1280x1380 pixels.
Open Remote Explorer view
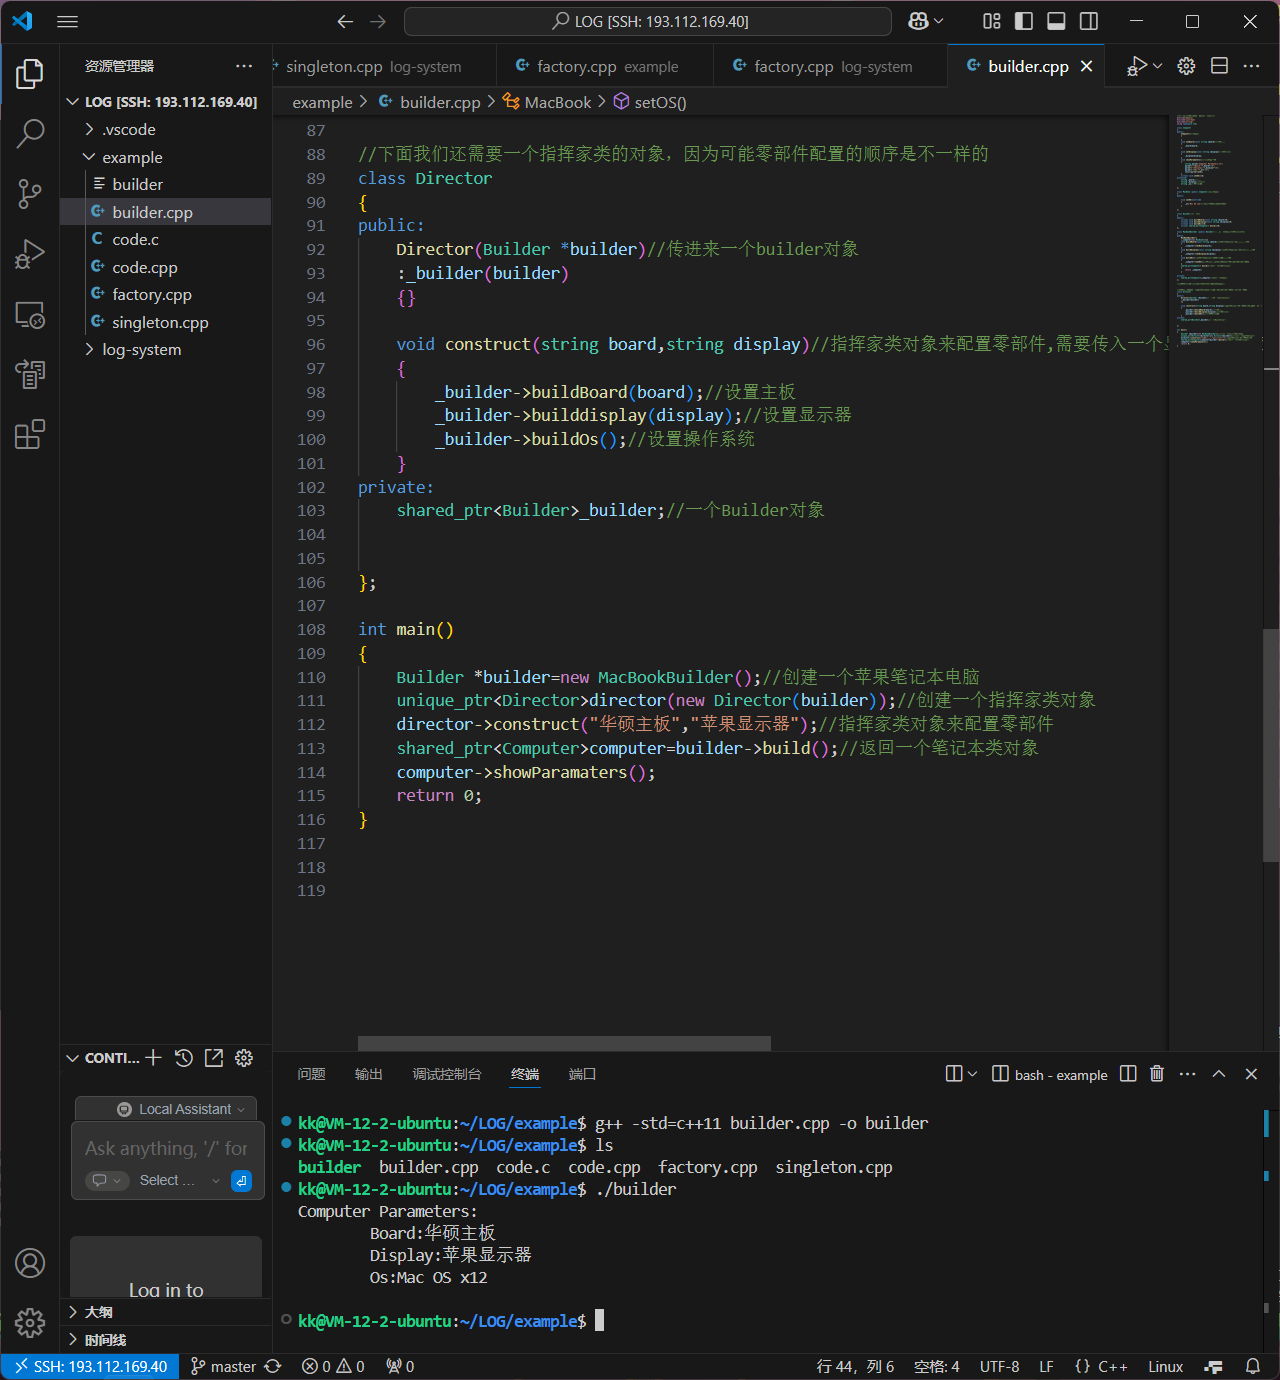click(x=30, y=315)
